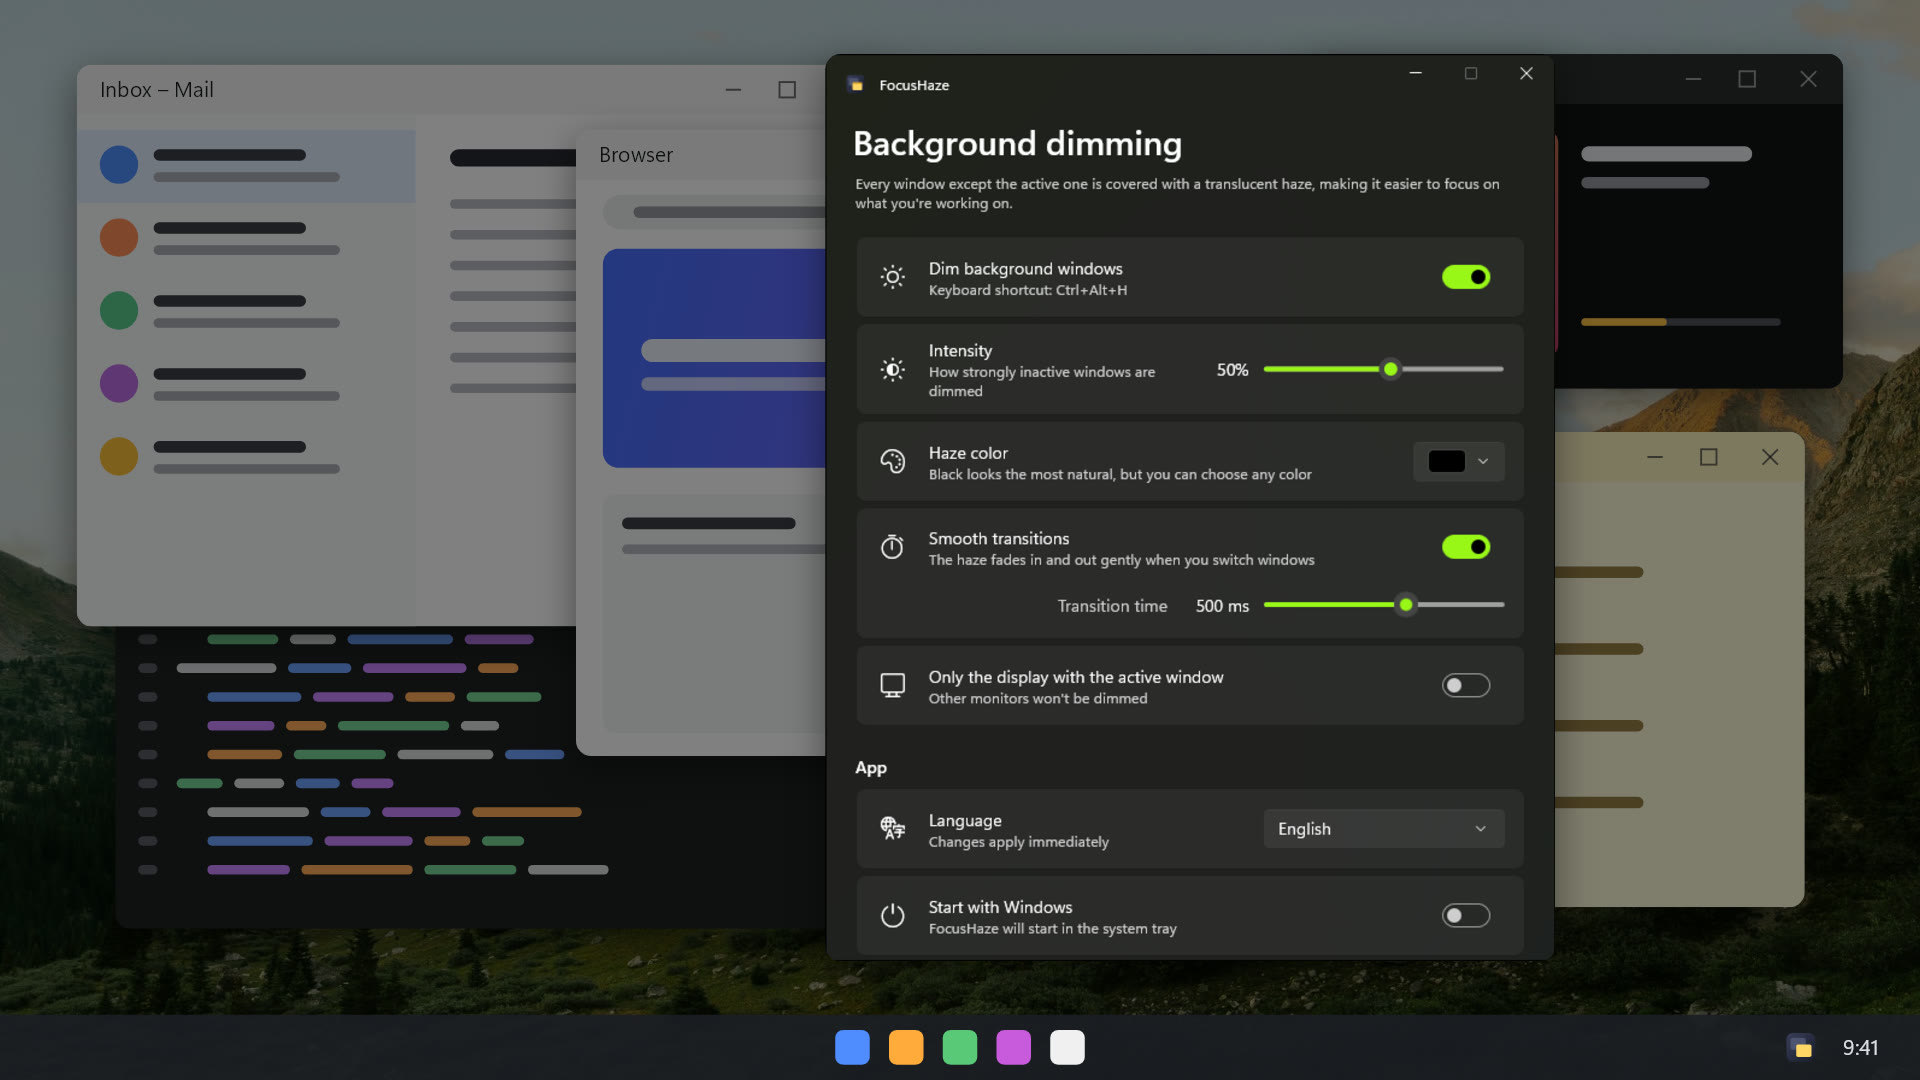This screenshot has height=1080, width=1920.
Task: Open the Language English dropdown
Action: click(x=1384, y=829)
